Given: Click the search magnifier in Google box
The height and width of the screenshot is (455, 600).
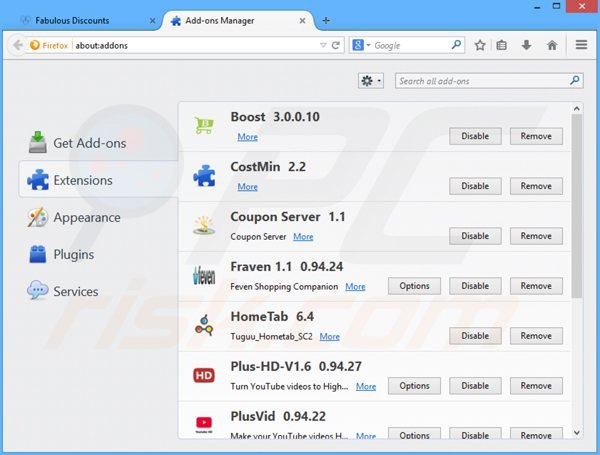Looking at the screenshot, I should [456, 45].
